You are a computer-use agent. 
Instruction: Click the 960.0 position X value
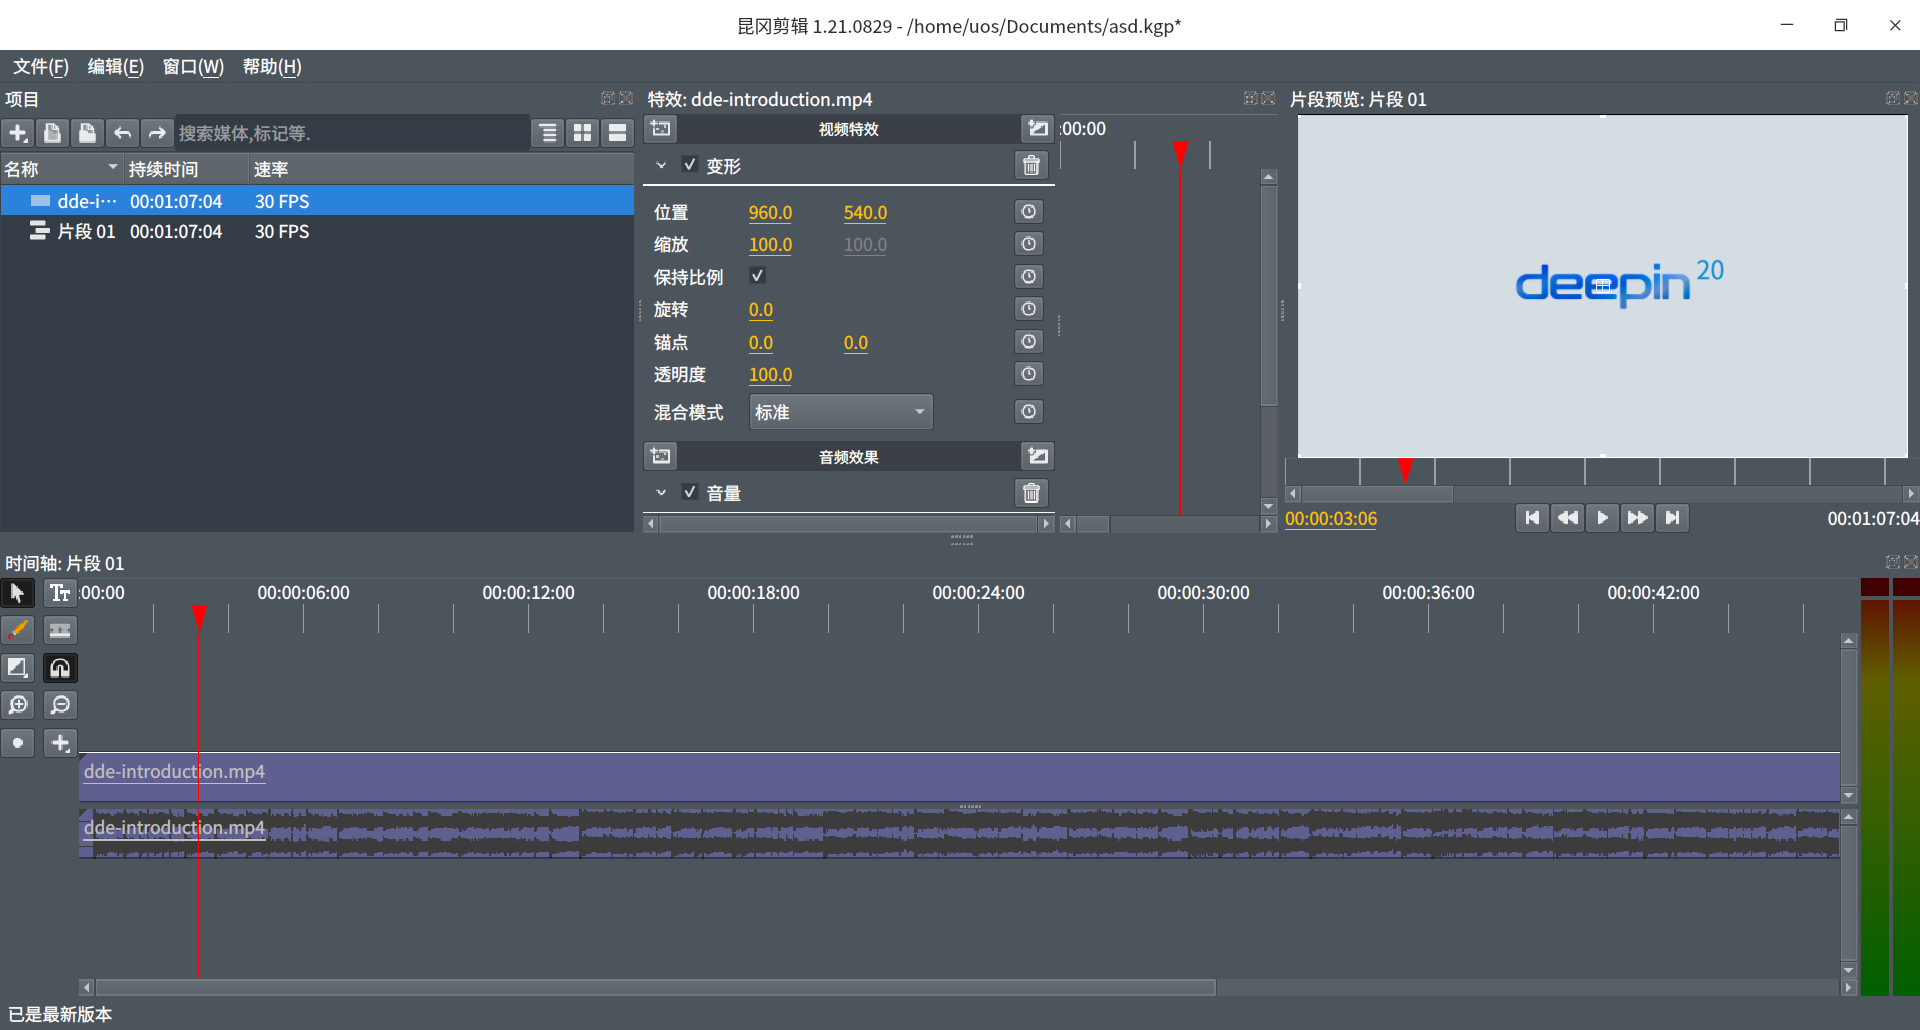(770, 213)
